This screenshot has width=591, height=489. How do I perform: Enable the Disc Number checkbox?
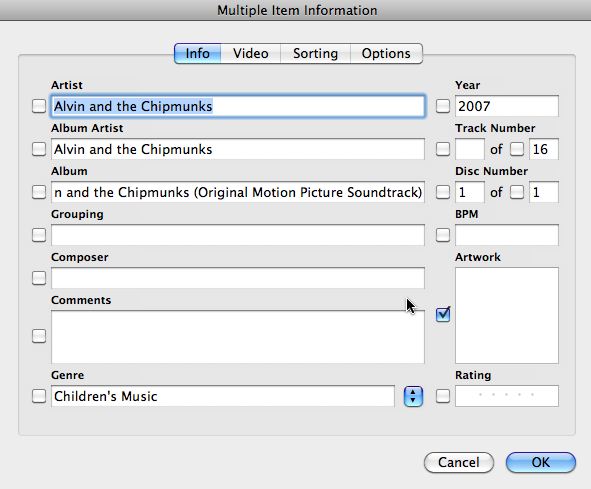443,192
